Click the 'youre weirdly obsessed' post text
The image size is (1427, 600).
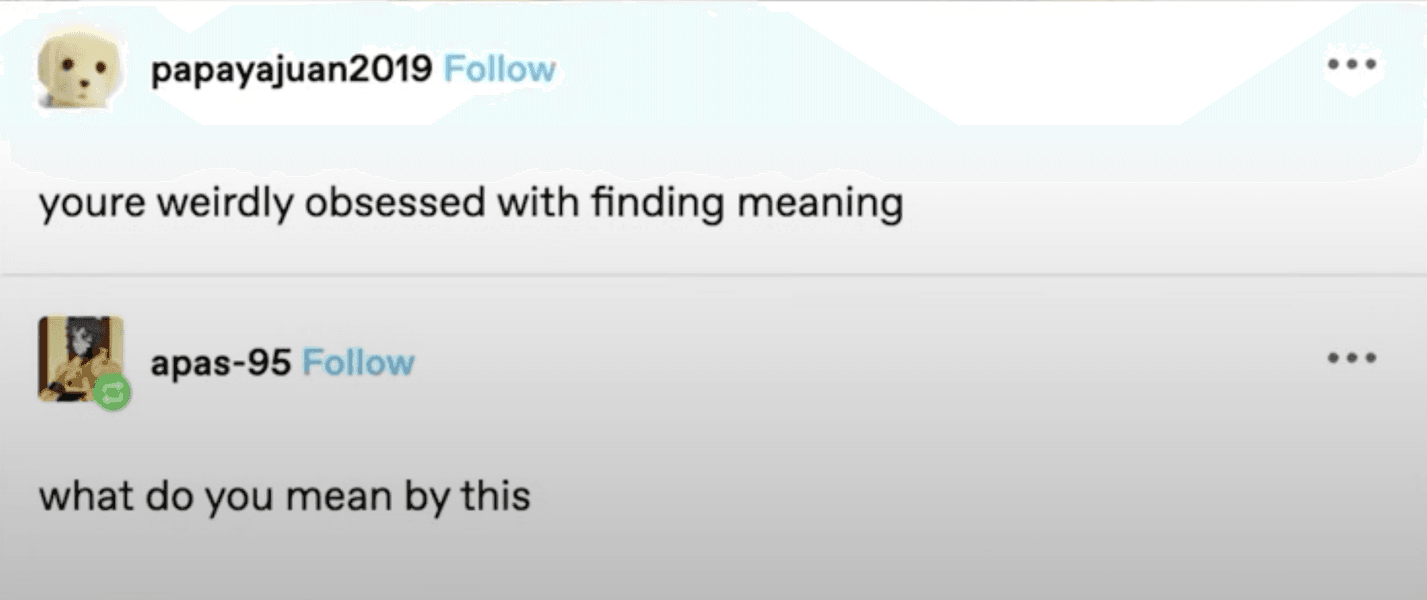click(x=470, y=204)
